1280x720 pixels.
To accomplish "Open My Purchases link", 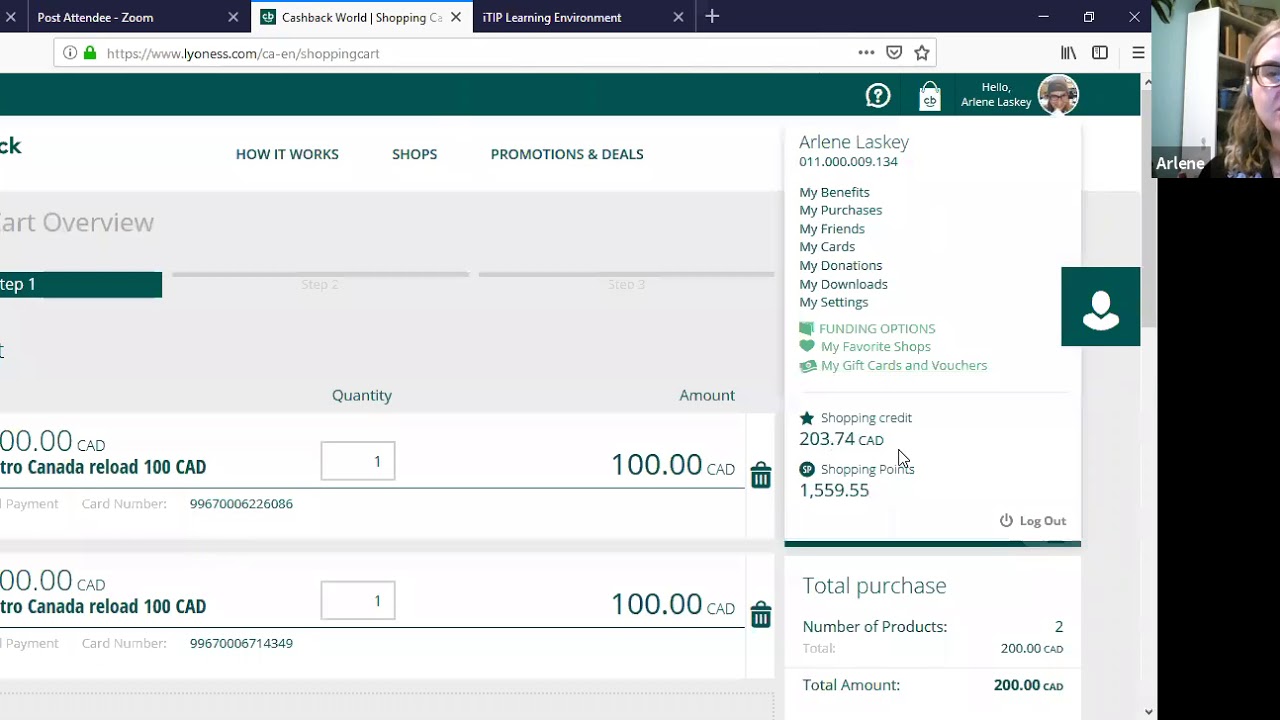I will click(840, 210).
